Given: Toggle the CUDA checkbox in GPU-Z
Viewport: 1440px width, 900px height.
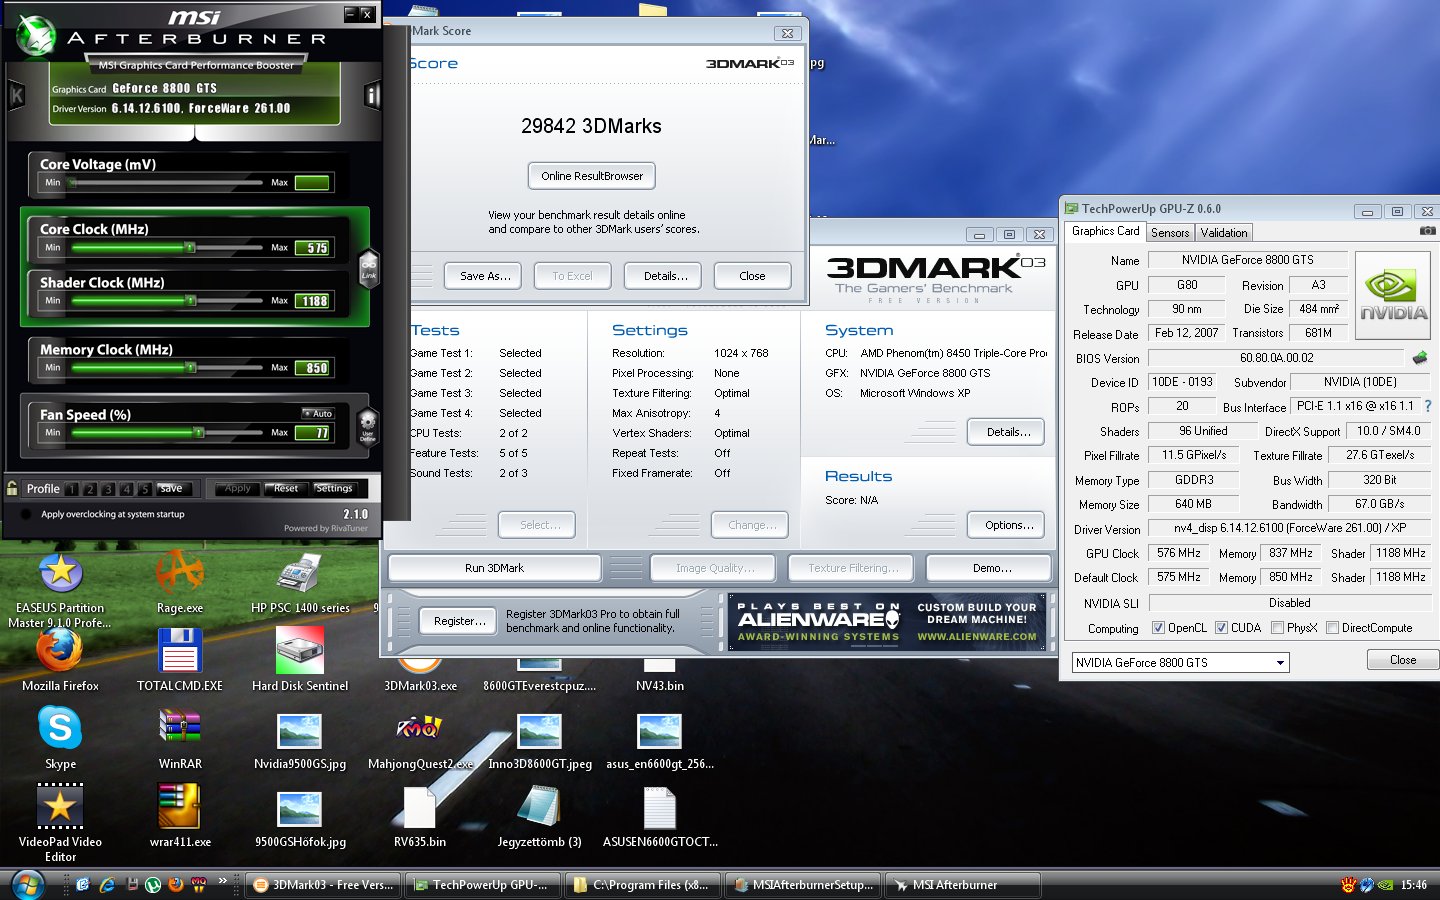Looking at the screenshot, I should [x=1221, y=628].
